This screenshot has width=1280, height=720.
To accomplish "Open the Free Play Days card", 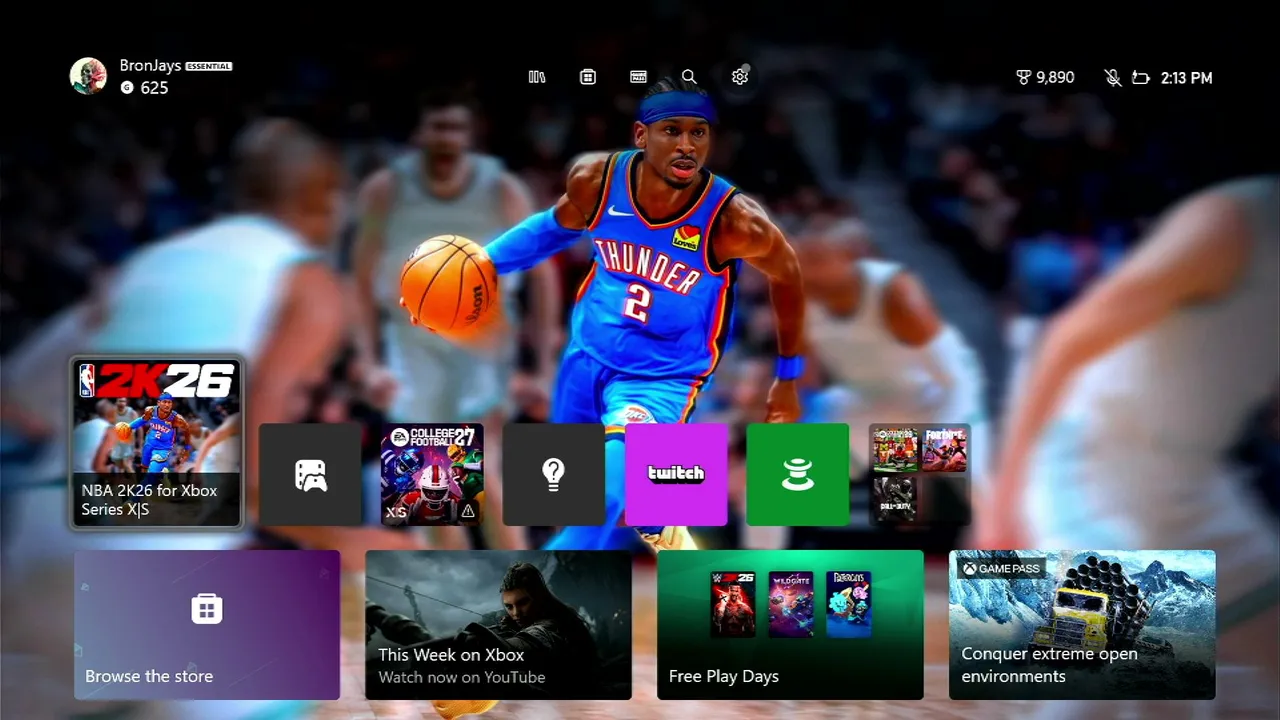I will click(x=790, y=625).
